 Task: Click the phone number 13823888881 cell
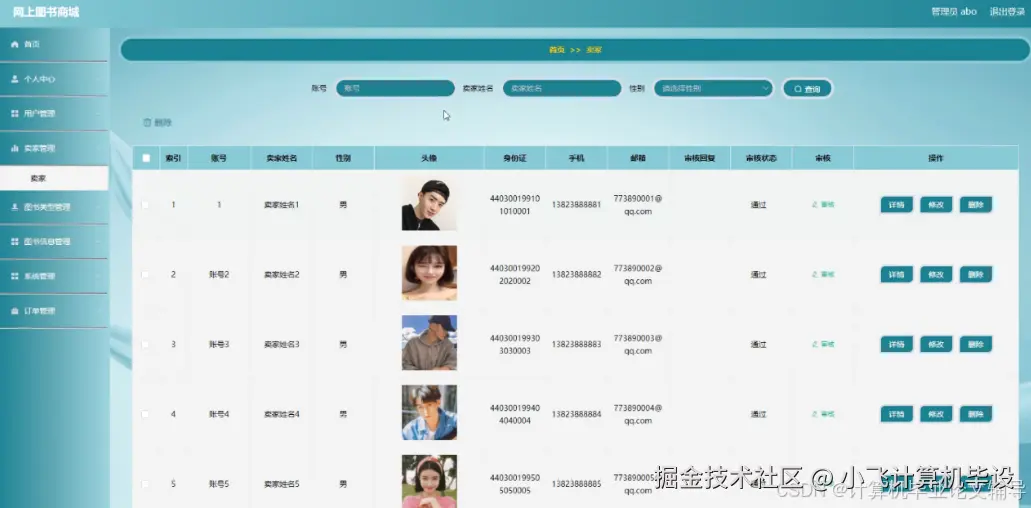577,205
